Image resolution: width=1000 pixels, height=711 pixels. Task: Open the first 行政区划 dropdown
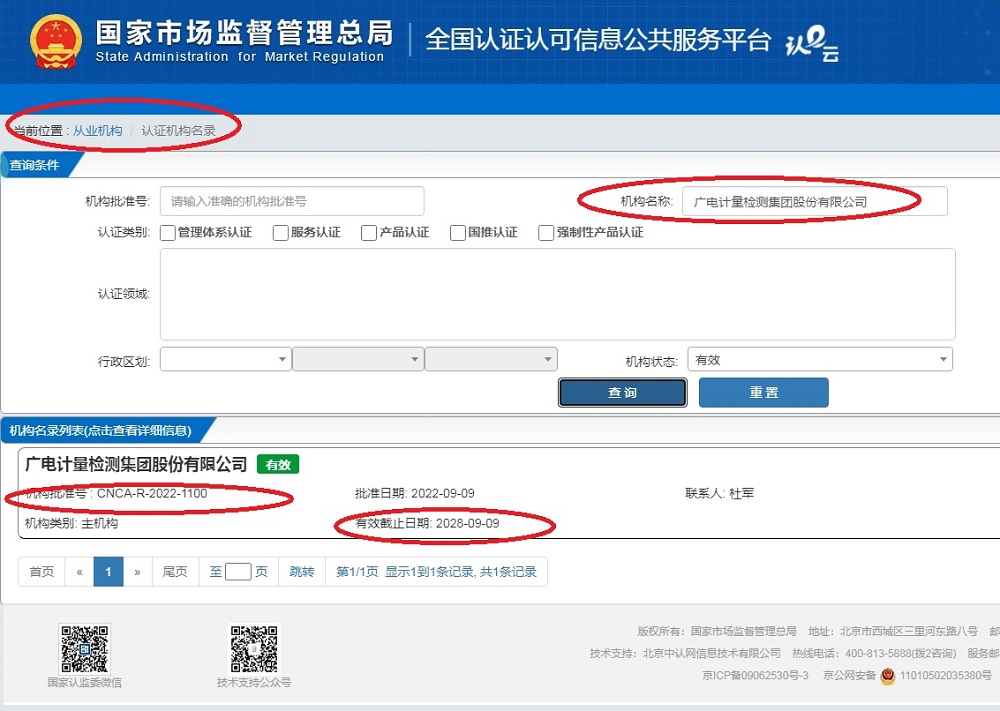[225, 360]
